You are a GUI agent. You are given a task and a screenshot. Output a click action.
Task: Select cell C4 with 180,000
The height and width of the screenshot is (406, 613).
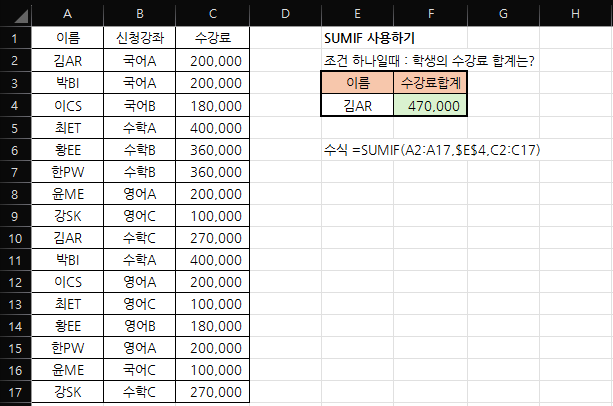[x=213, y=106]
